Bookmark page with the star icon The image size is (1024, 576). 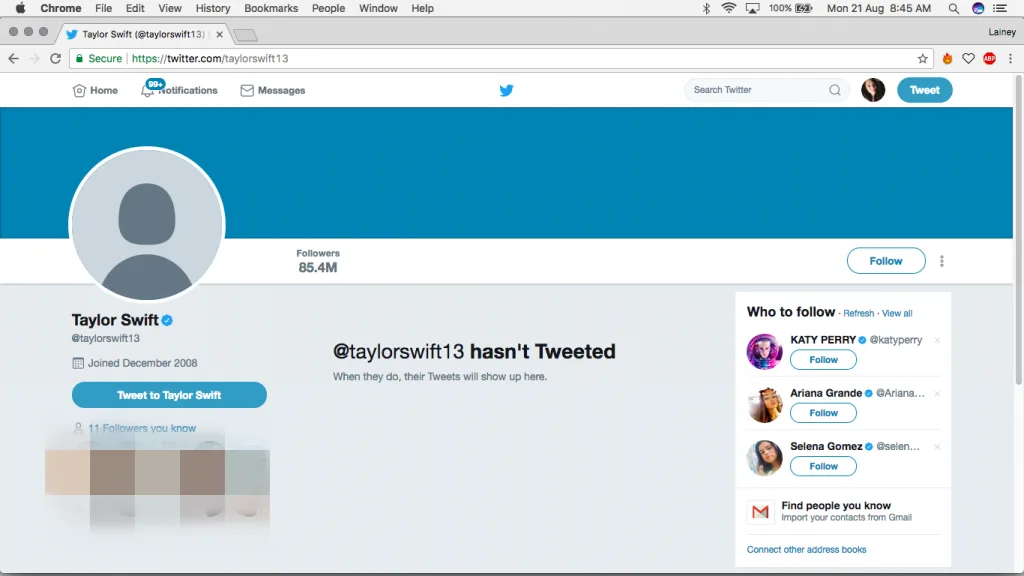point(922,59)
